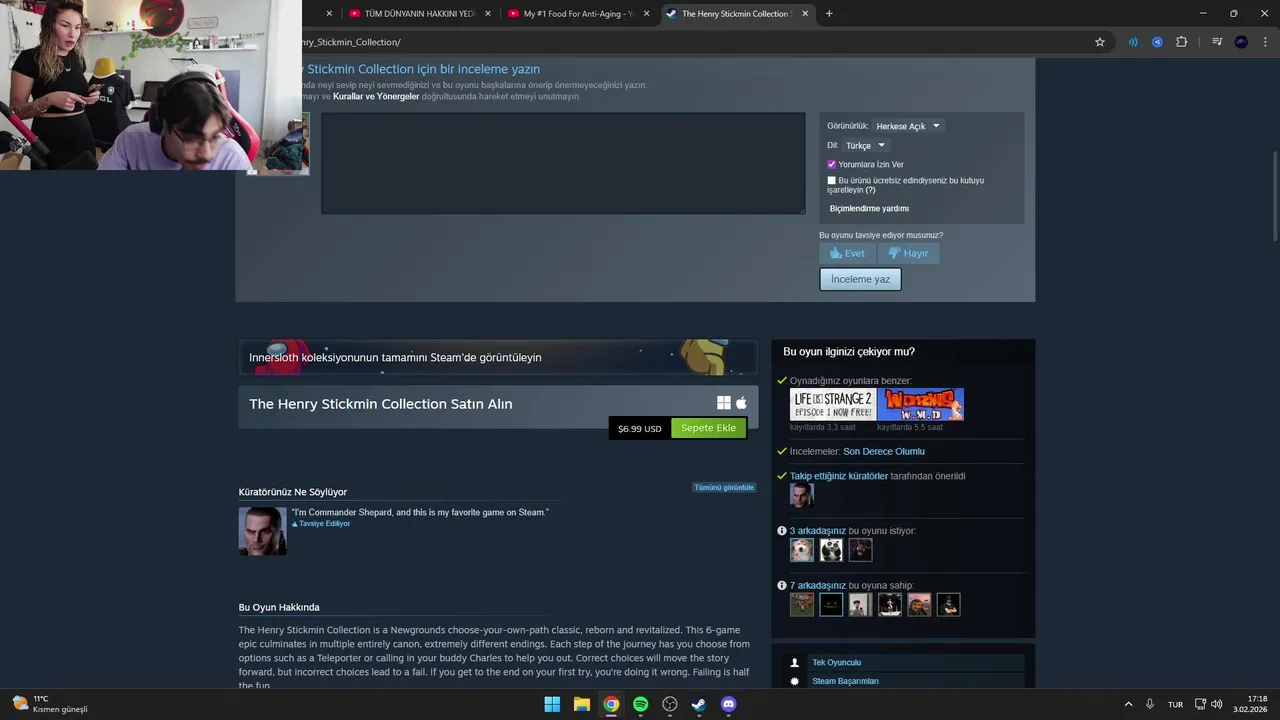Choose Hayır thumbs-down button
Image resolution: width=1280 pixels, height=720 pixels.
(908, 253)
